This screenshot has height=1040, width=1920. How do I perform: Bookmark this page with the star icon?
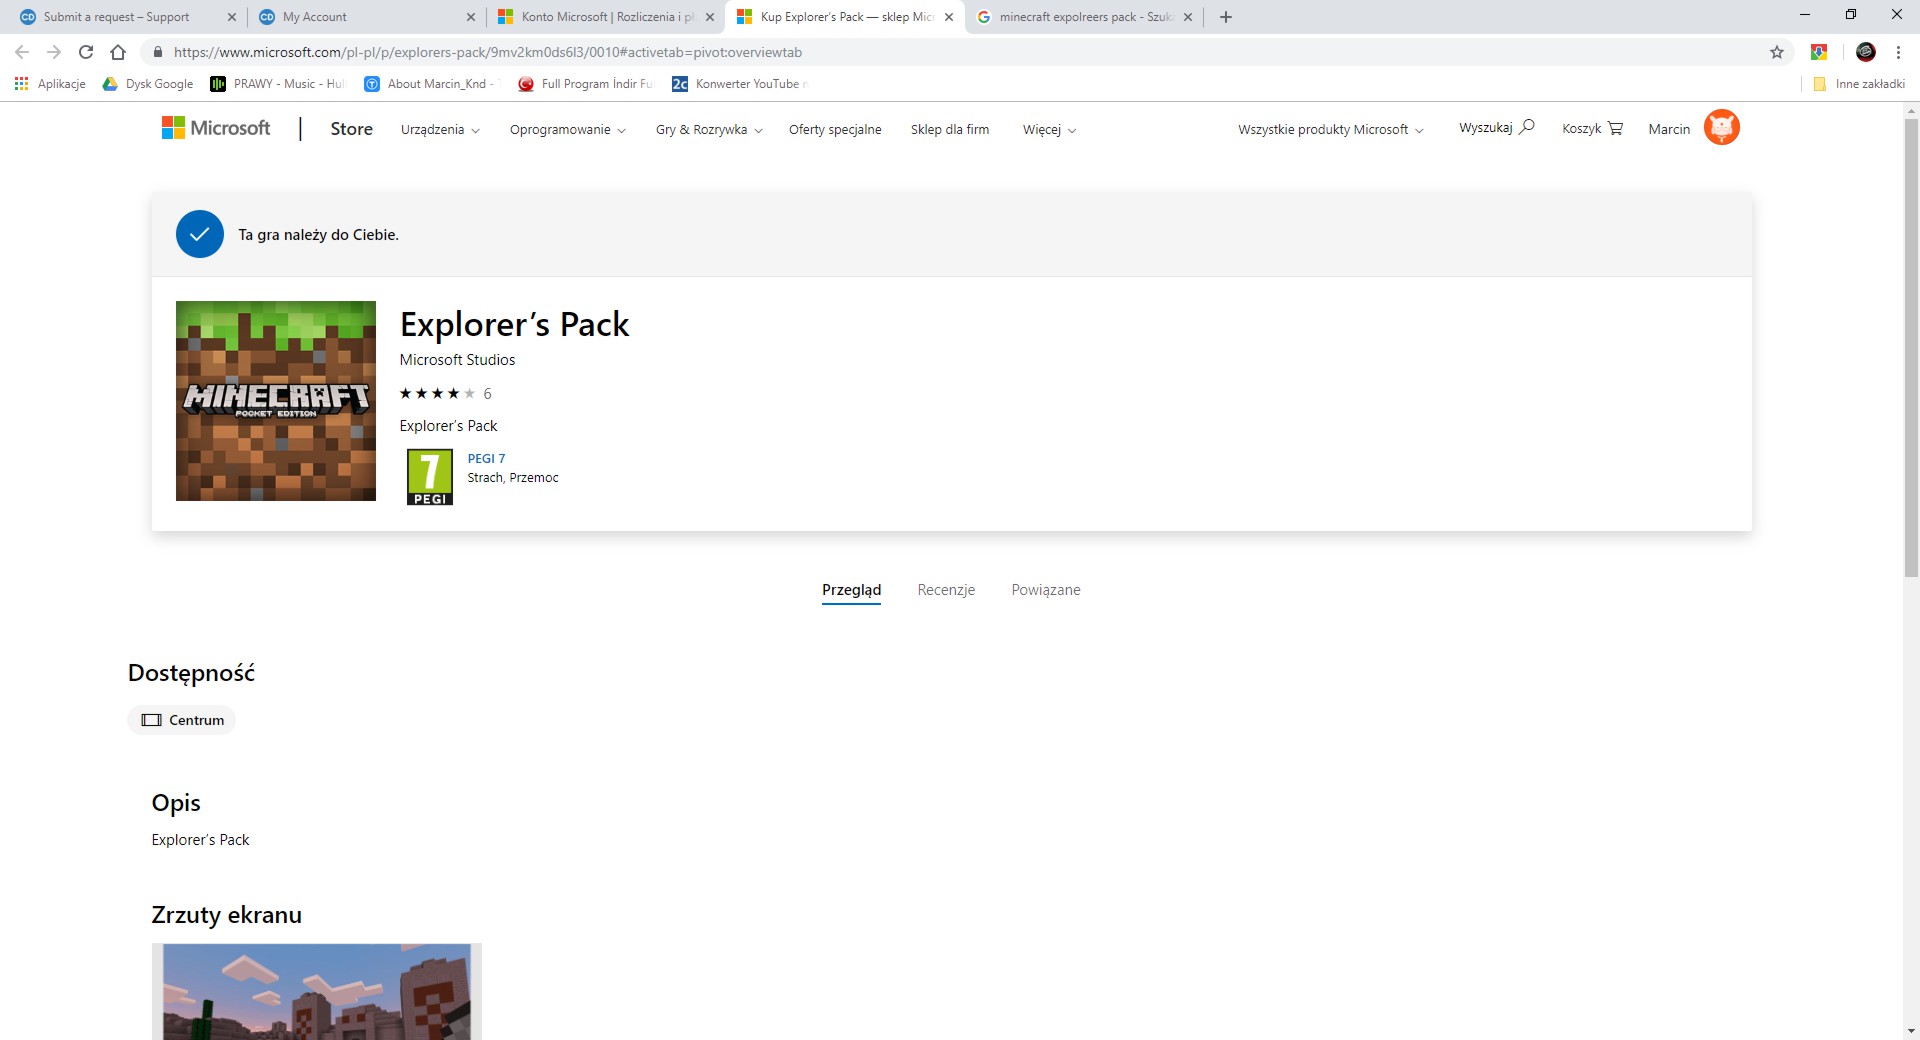point(1777,52)
